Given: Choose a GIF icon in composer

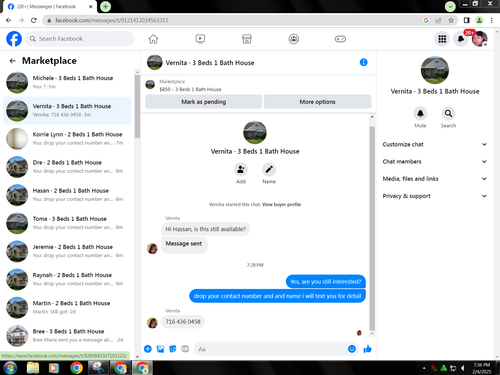Looking at the screenshot, I should [x=185, y=349].
